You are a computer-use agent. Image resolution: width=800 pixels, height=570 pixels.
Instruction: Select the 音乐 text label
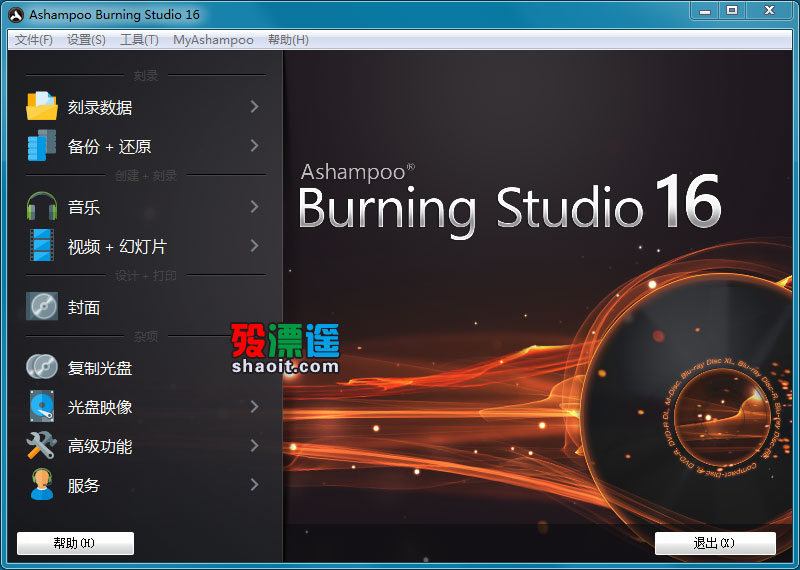point(84,207)
